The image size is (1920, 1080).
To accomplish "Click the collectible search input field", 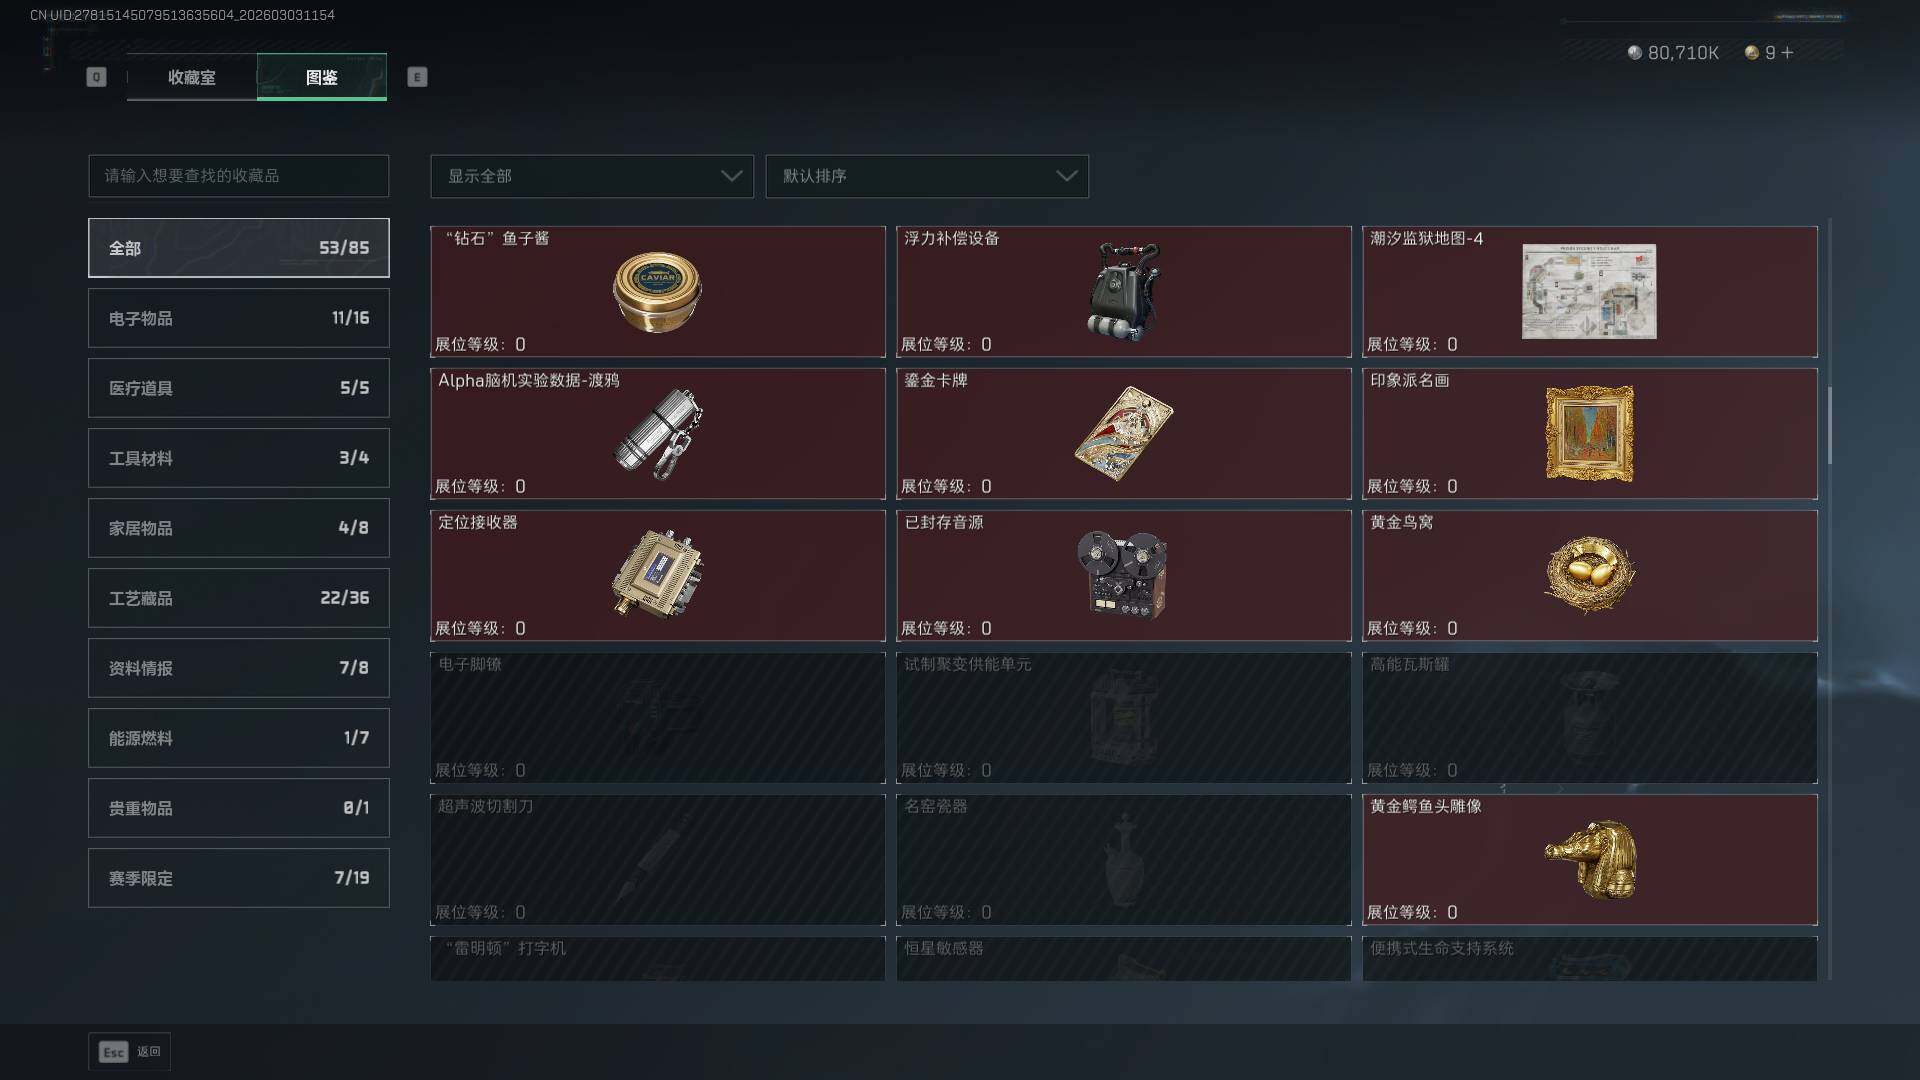I will tap(239, 176).
